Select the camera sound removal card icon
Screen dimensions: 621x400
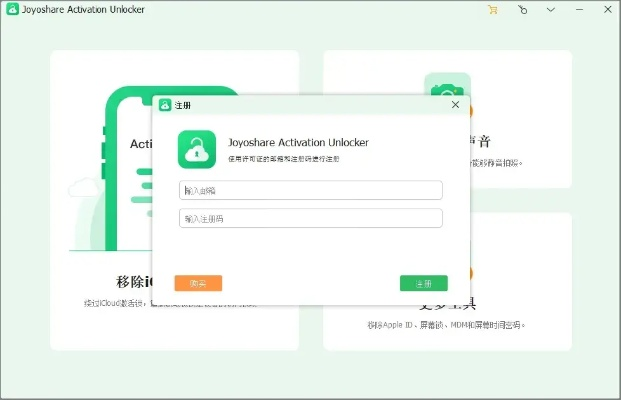[x=447, y=85]
